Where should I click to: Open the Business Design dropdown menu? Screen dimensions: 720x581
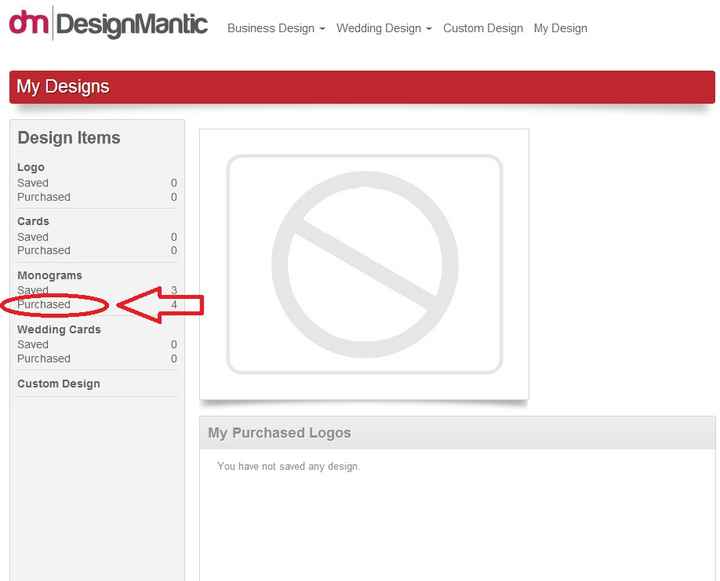click(276, 28)
